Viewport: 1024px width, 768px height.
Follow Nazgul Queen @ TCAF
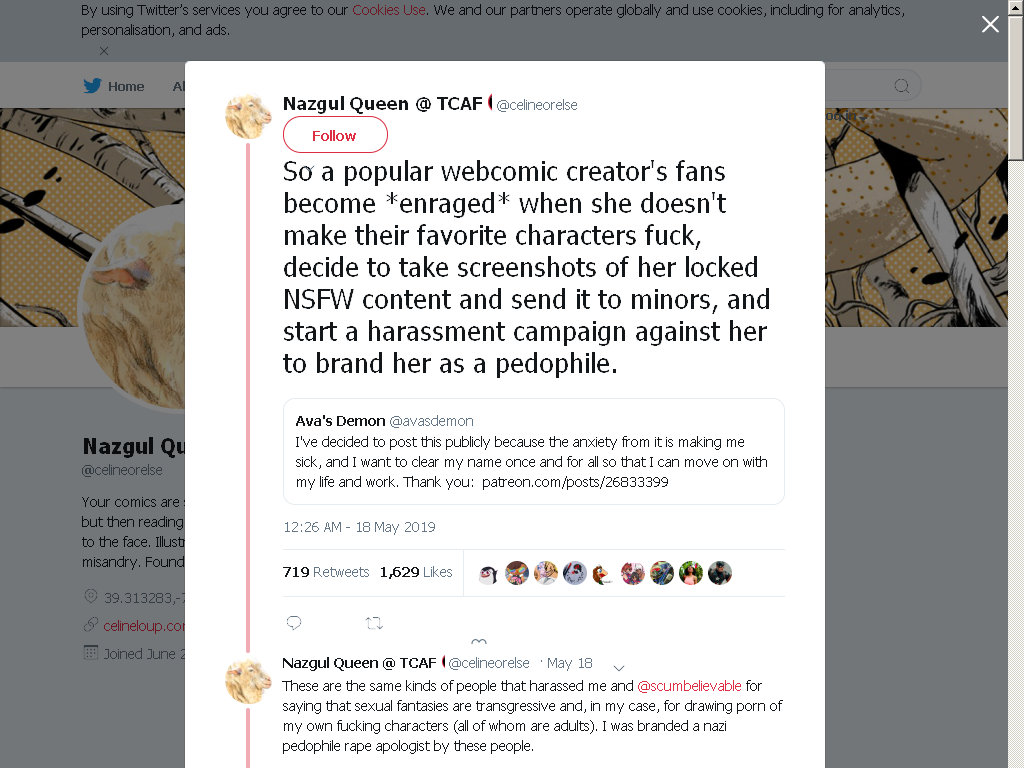pos(335,135)
